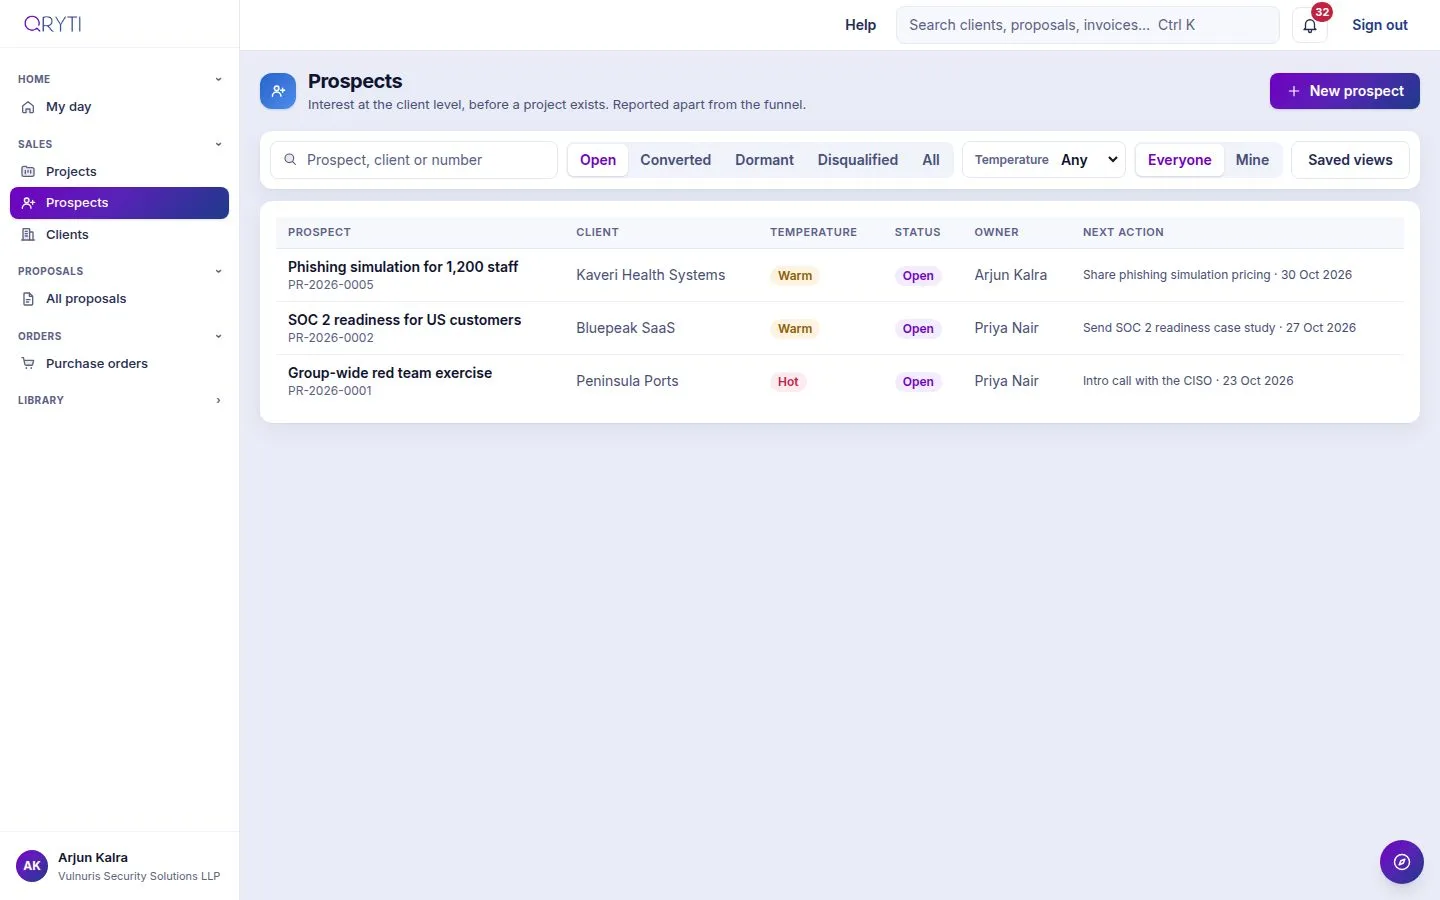Image resolution: width=1440 pixels, height=900 pixels.
Task: Toggle owner filter to Mine
Action: pos(1252,160)
